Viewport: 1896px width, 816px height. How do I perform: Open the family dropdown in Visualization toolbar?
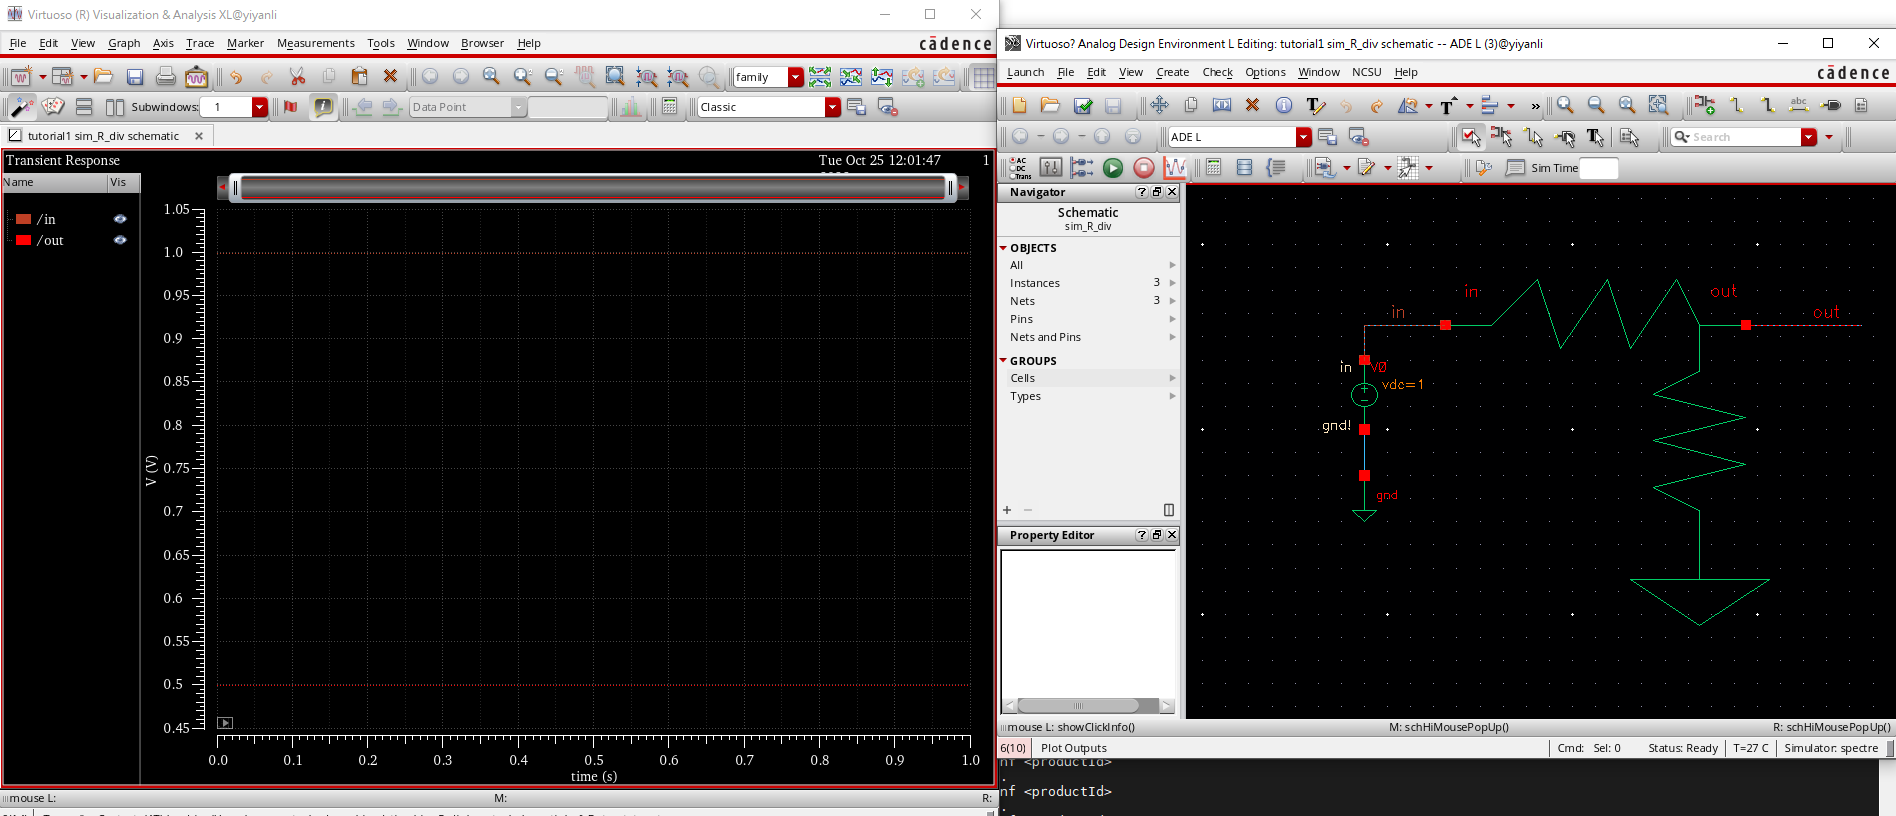(x=796, y=77)
